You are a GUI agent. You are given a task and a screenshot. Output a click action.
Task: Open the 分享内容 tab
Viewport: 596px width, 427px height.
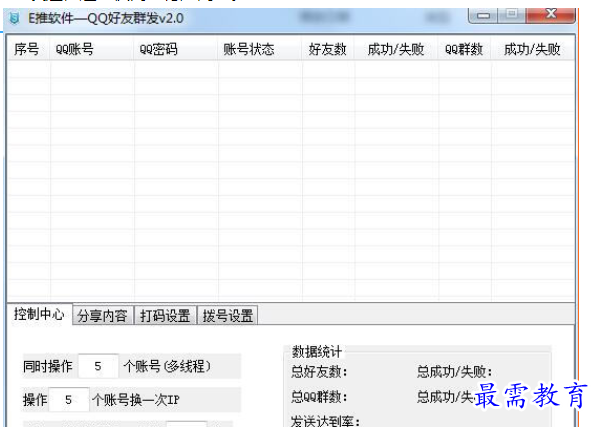(103, 316)
